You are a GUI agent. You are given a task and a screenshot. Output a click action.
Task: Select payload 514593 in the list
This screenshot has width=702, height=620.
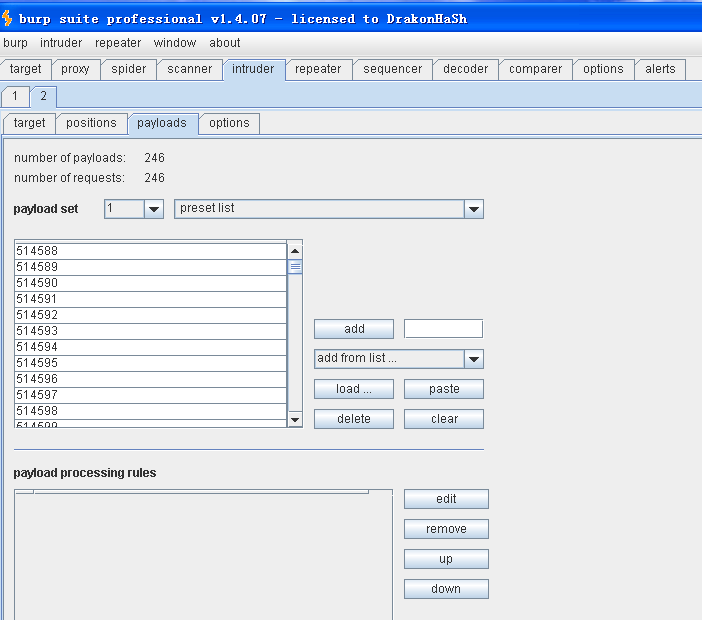[x=150, y=331]
